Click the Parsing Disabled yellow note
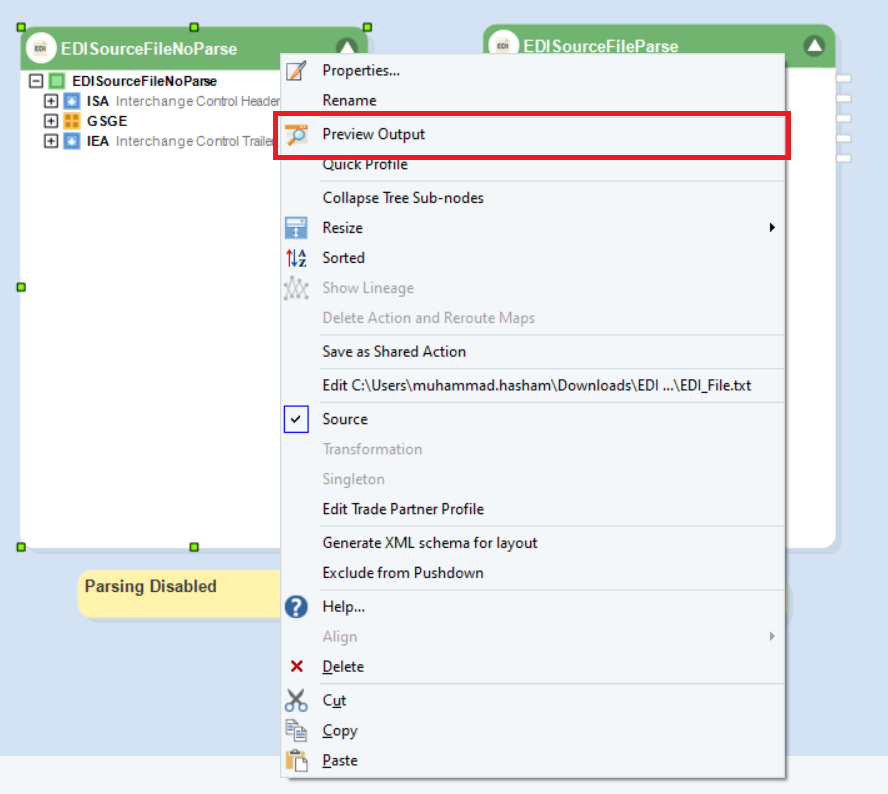The width and height of the screenshot is (888, 794). pyautogui.click(x=150, y=587)
